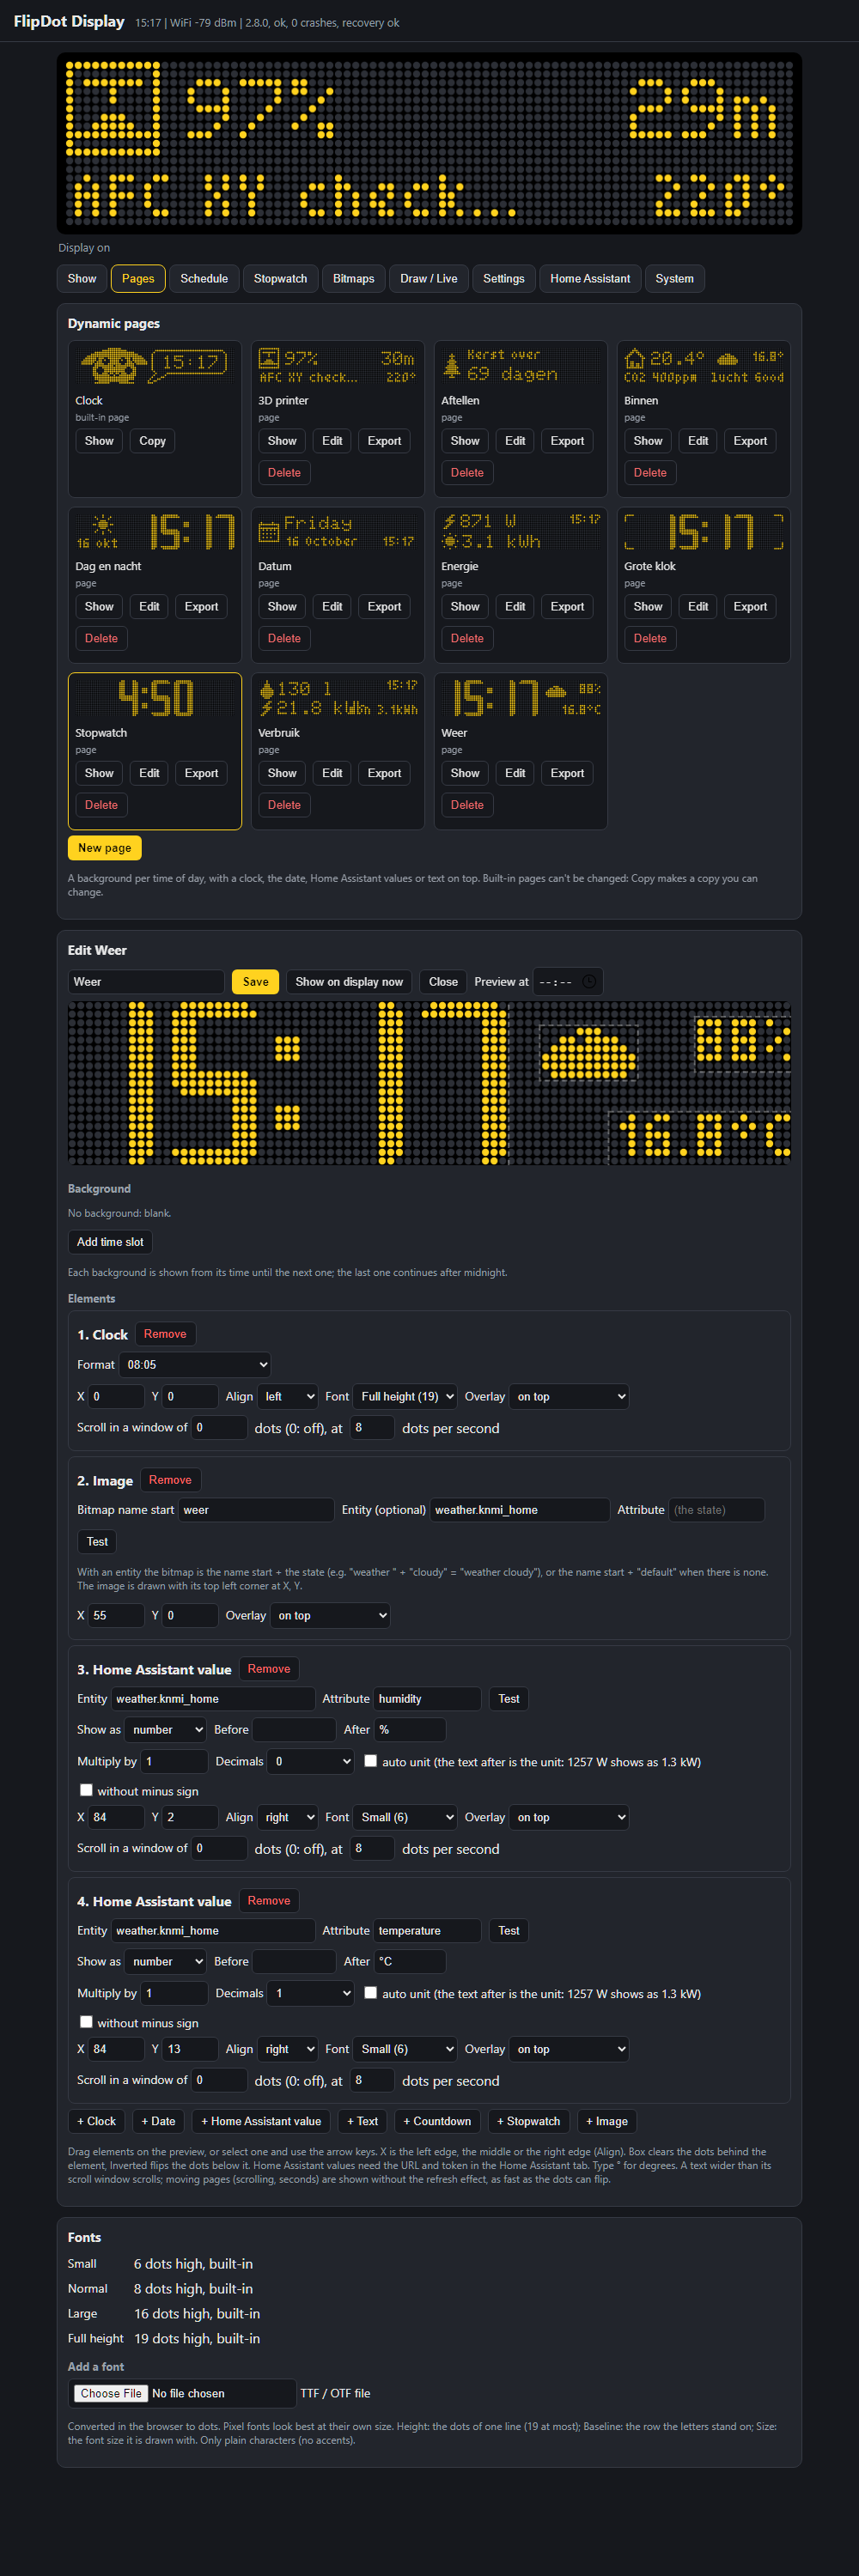Switch to the Schedule tab

pyautogui.click(x=204, y=279)
